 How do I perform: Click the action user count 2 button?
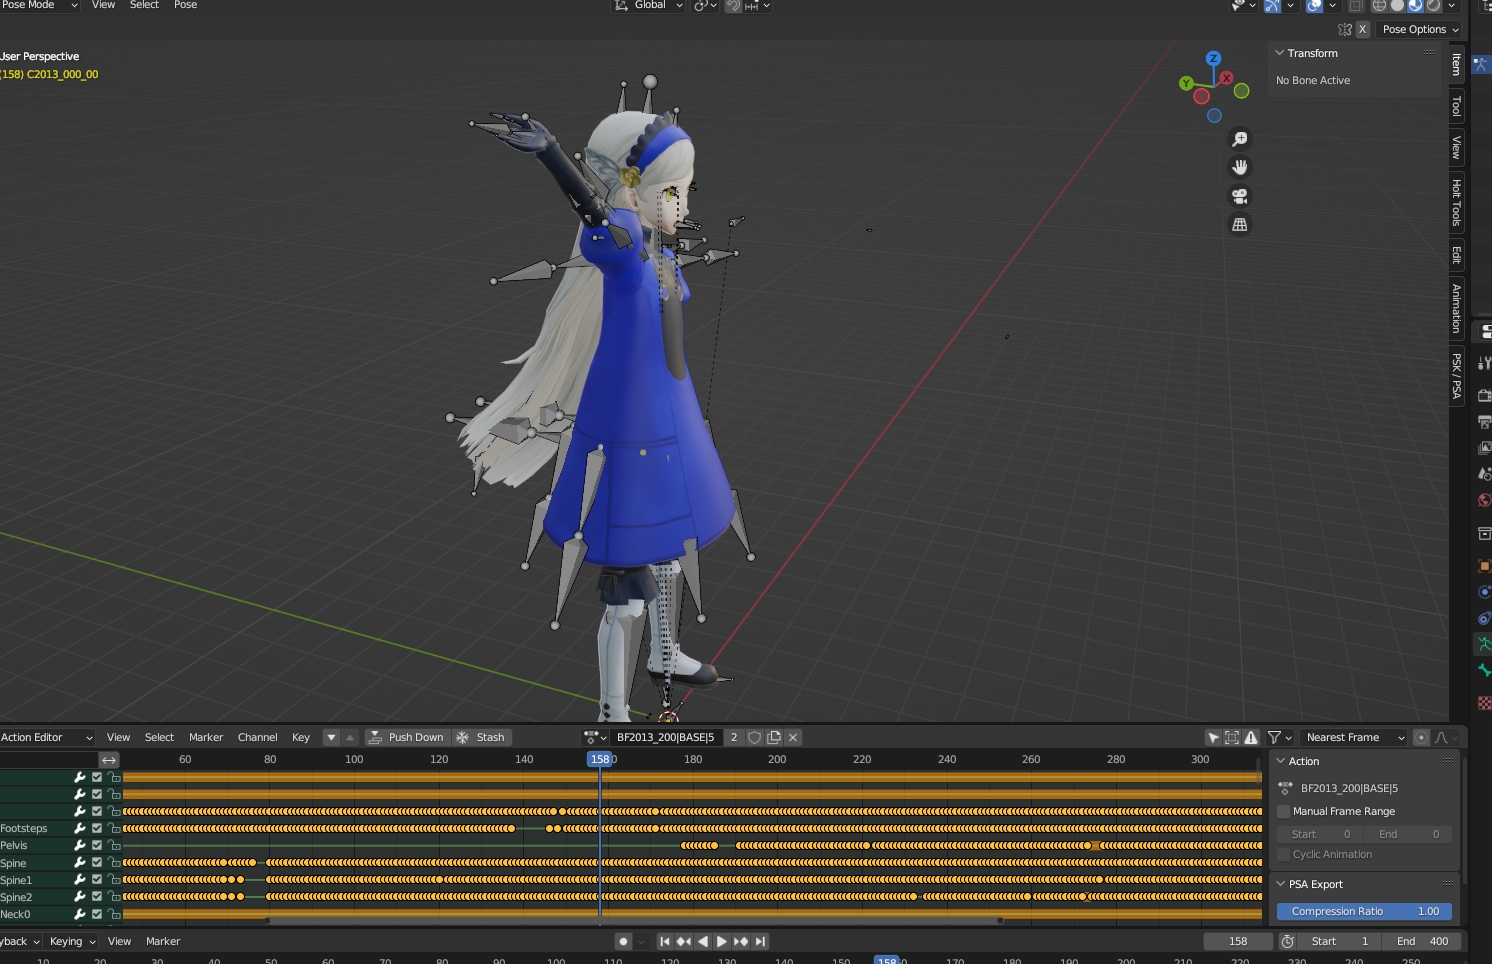(734, 737)
